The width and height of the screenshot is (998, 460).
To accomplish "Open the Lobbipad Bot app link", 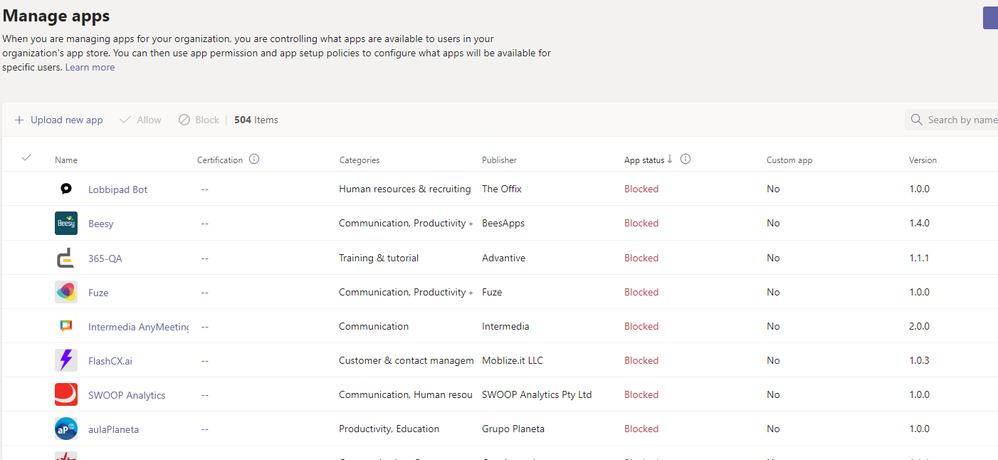I will tap(118, 189).
